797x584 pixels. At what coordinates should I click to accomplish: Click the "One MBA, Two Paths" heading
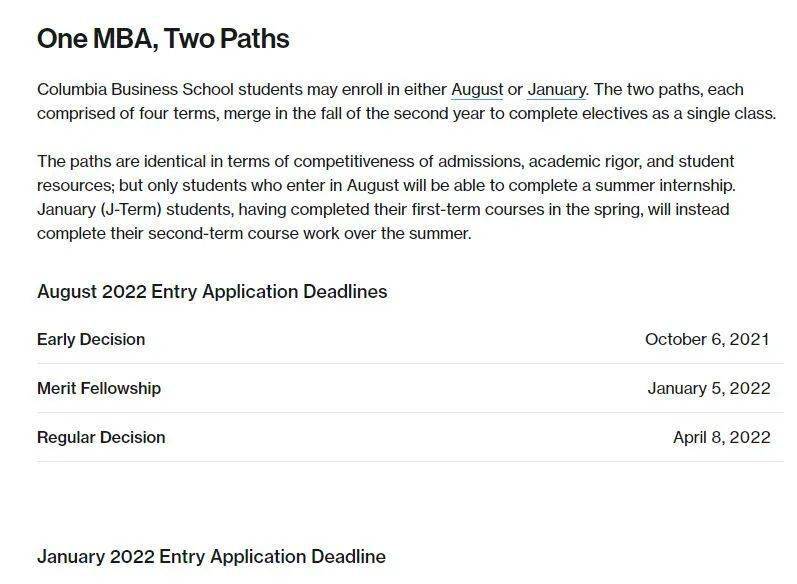click(x=163, y=39)
